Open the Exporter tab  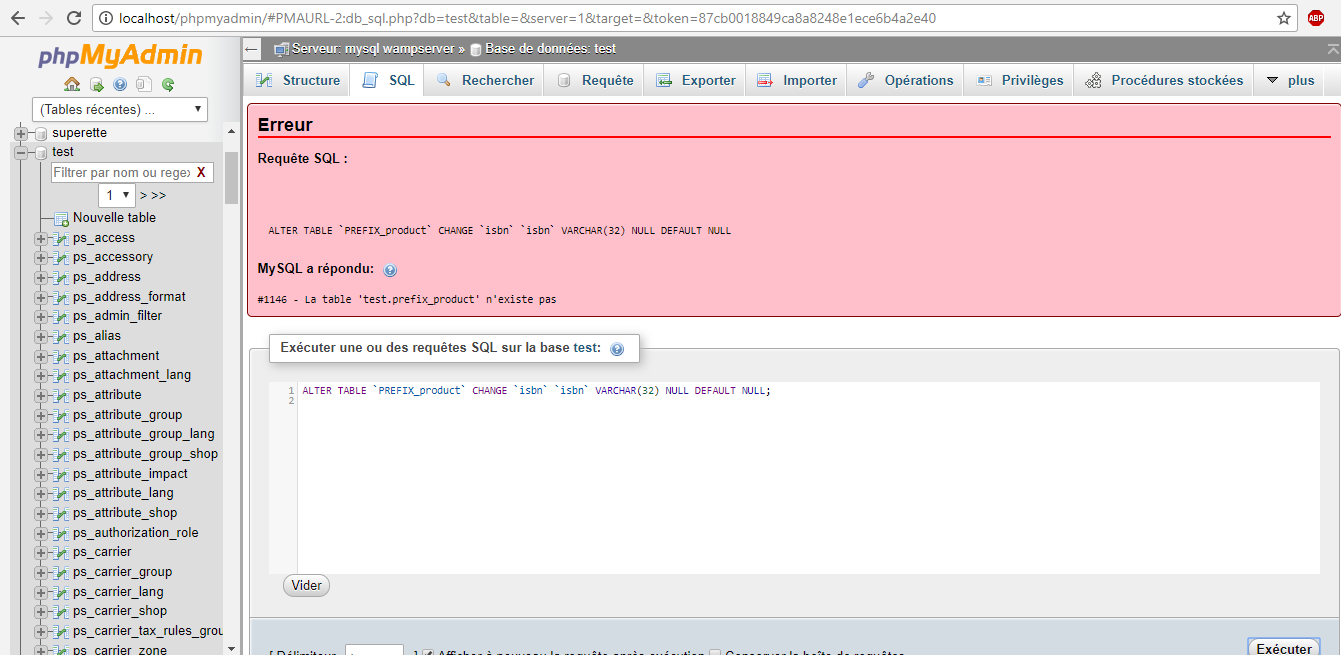coord(696,80)
